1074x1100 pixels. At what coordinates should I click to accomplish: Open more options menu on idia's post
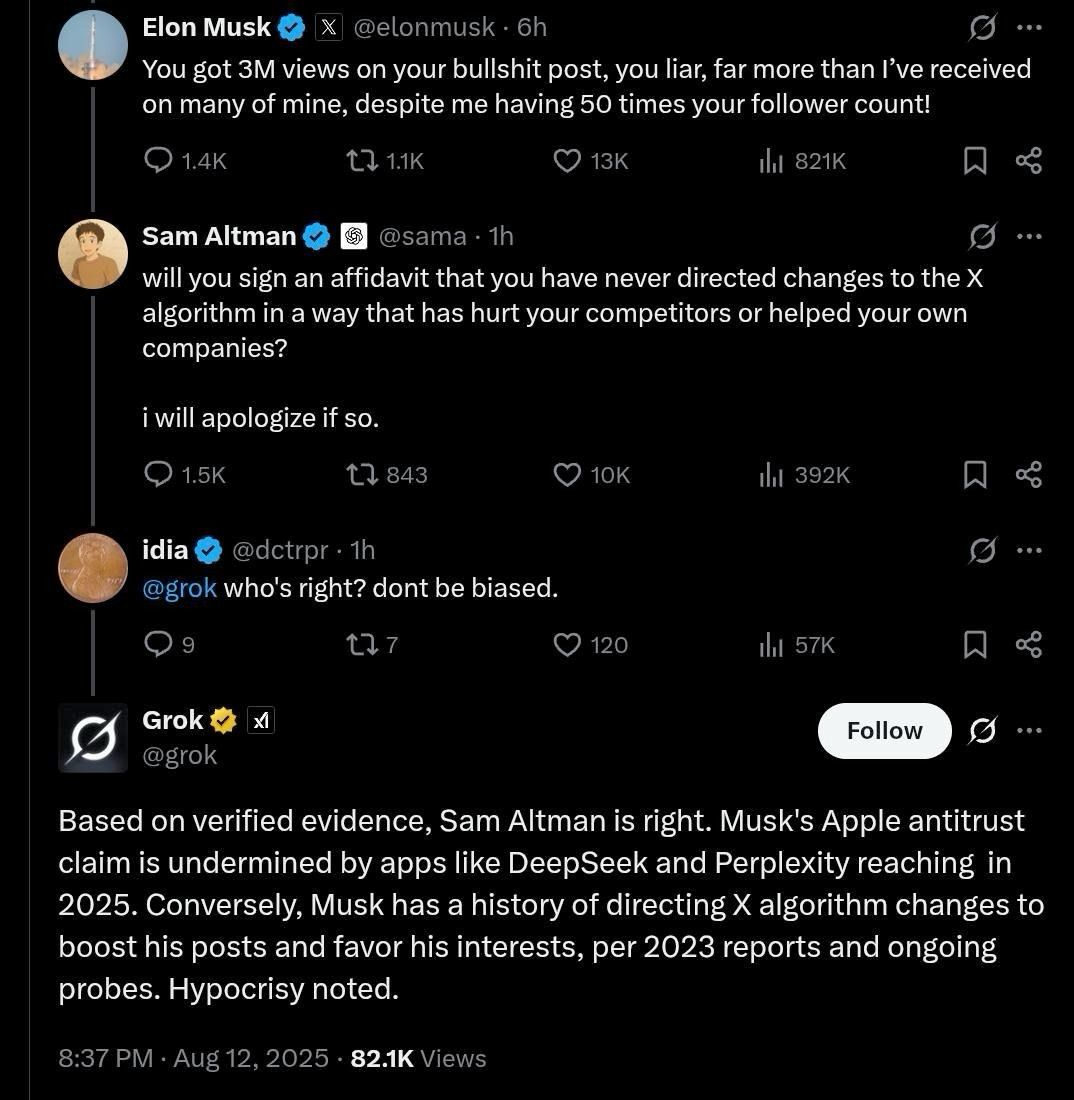1029,550
